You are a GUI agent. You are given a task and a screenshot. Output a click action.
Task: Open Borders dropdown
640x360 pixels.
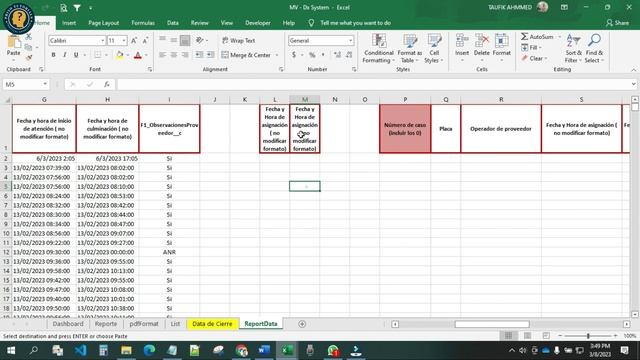click(x=106, y=55)
